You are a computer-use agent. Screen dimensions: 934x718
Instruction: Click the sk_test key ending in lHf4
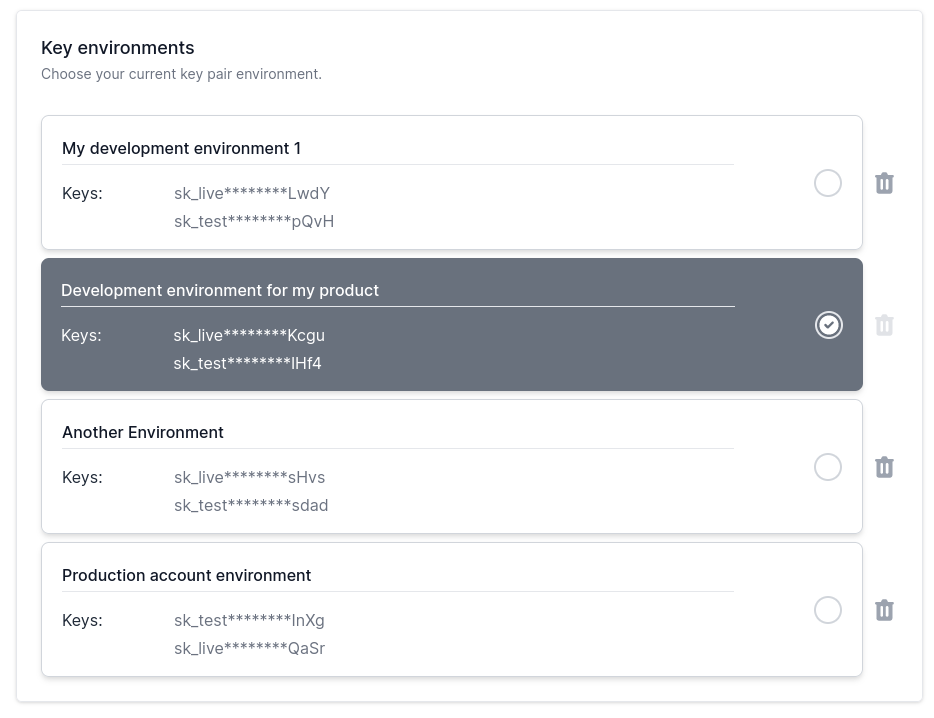click(x=247, y=363)
